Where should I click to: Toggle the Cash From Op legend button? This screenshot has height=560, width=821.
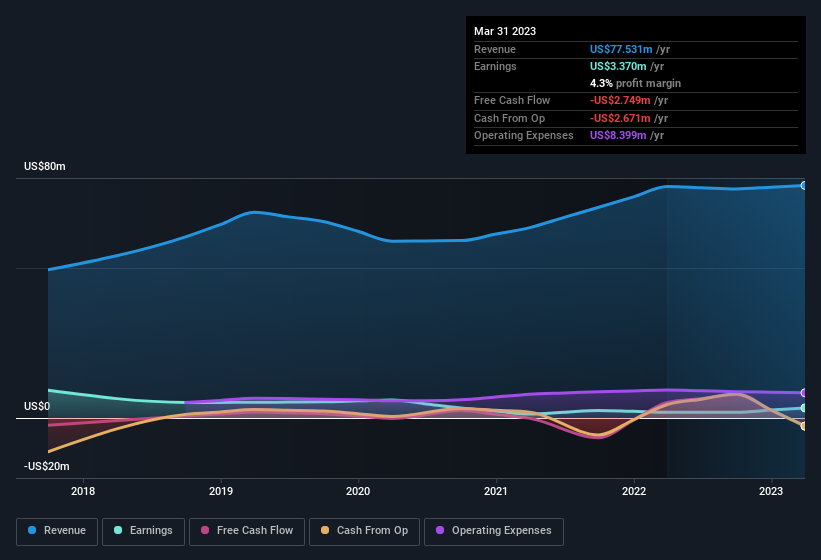click(x=364, y=531)
